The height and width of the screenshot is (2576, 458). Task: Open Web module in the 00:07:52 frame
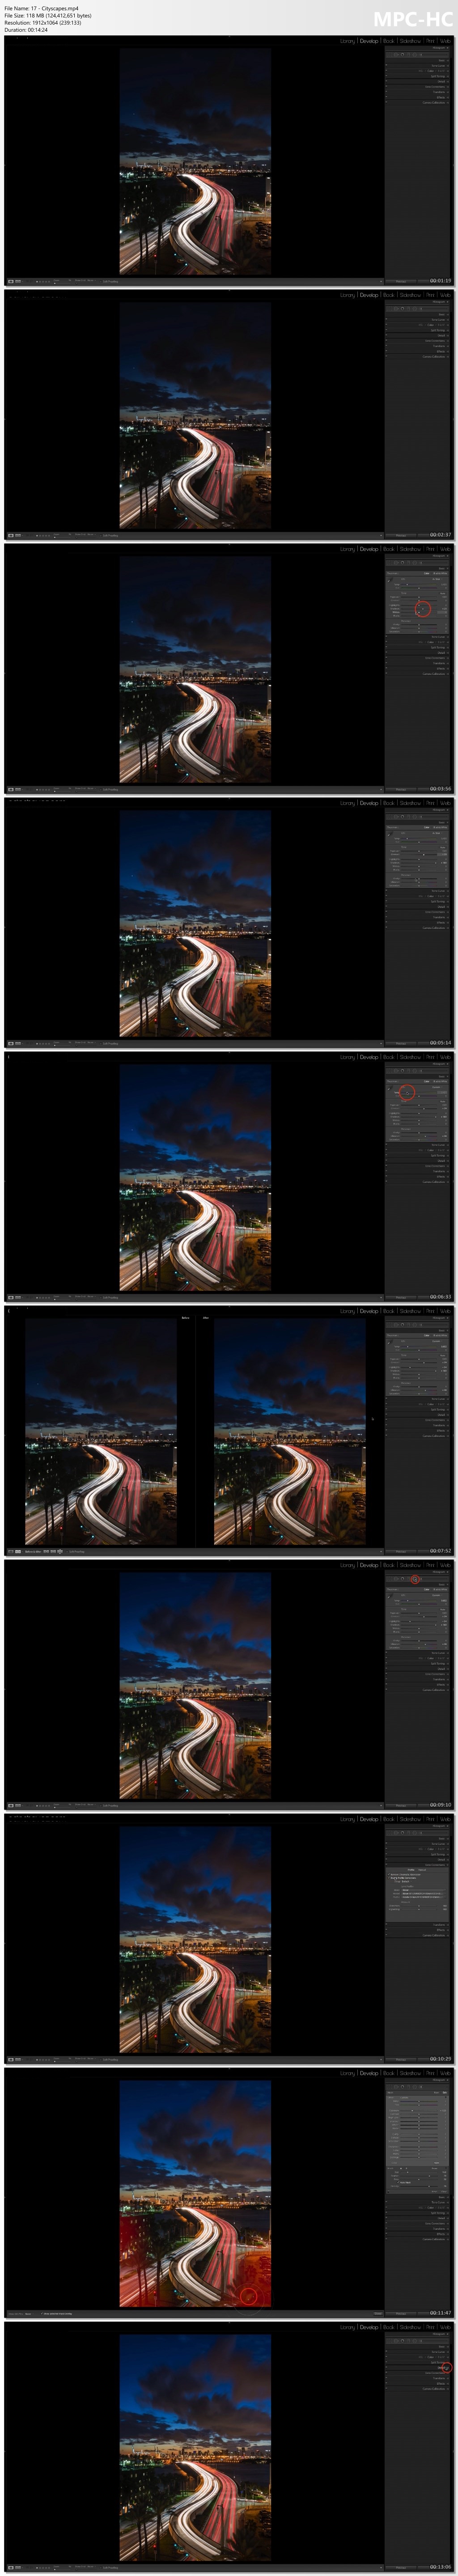click(445, 1311)
